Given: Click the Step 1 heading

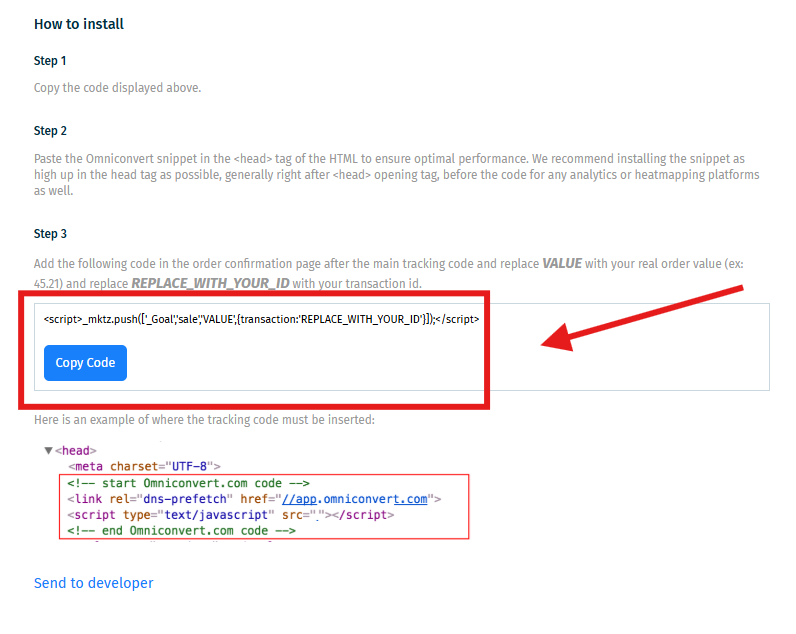Looking at the screenshot, I should [x=50, y=61].
